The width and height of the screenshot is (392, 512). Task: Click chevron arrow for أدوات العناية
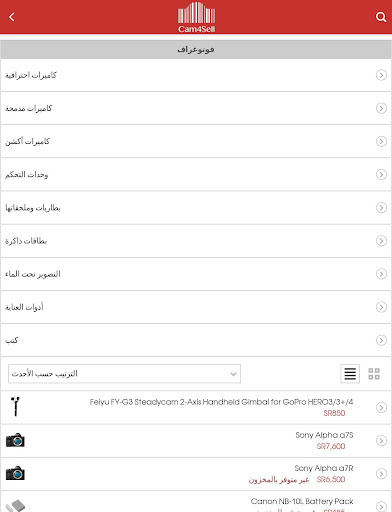click(381, 307)
